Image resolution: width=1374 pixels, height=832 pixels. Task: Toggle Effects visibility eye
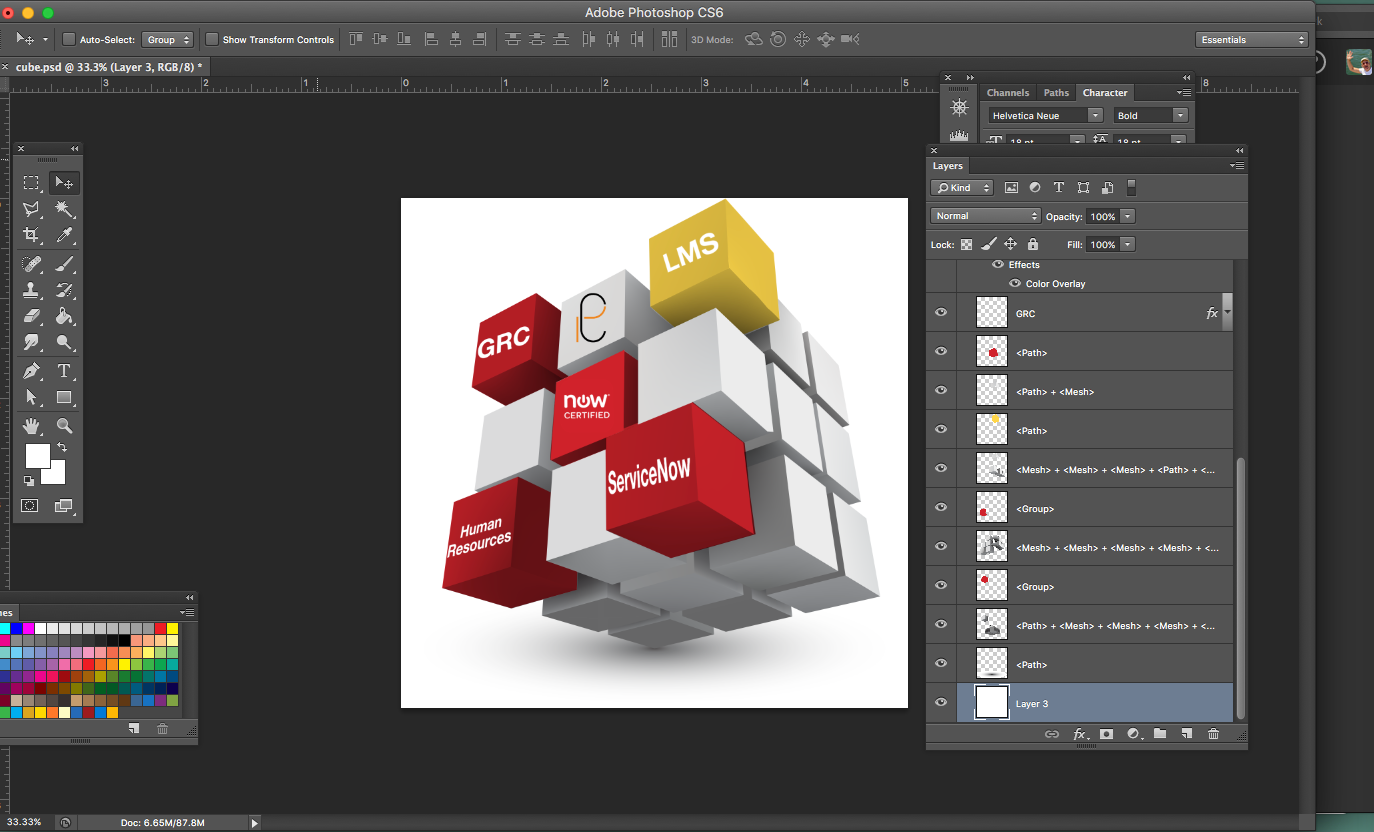(998, 265)
